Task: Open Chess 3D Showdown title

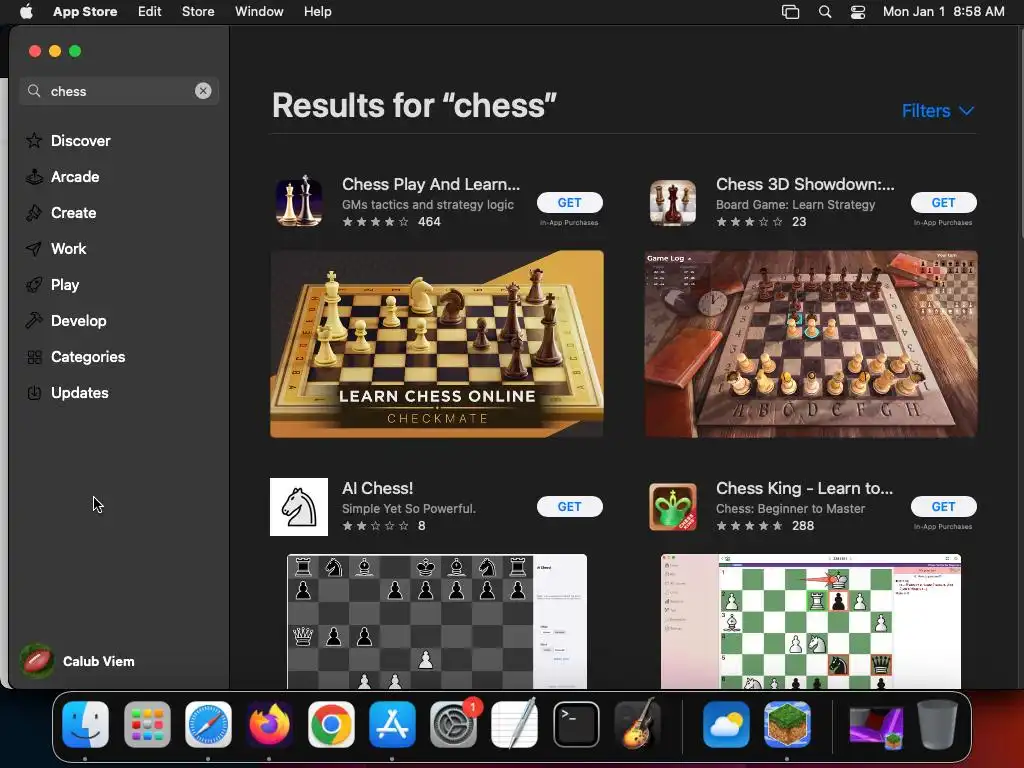Action: (x=805, y=184)
